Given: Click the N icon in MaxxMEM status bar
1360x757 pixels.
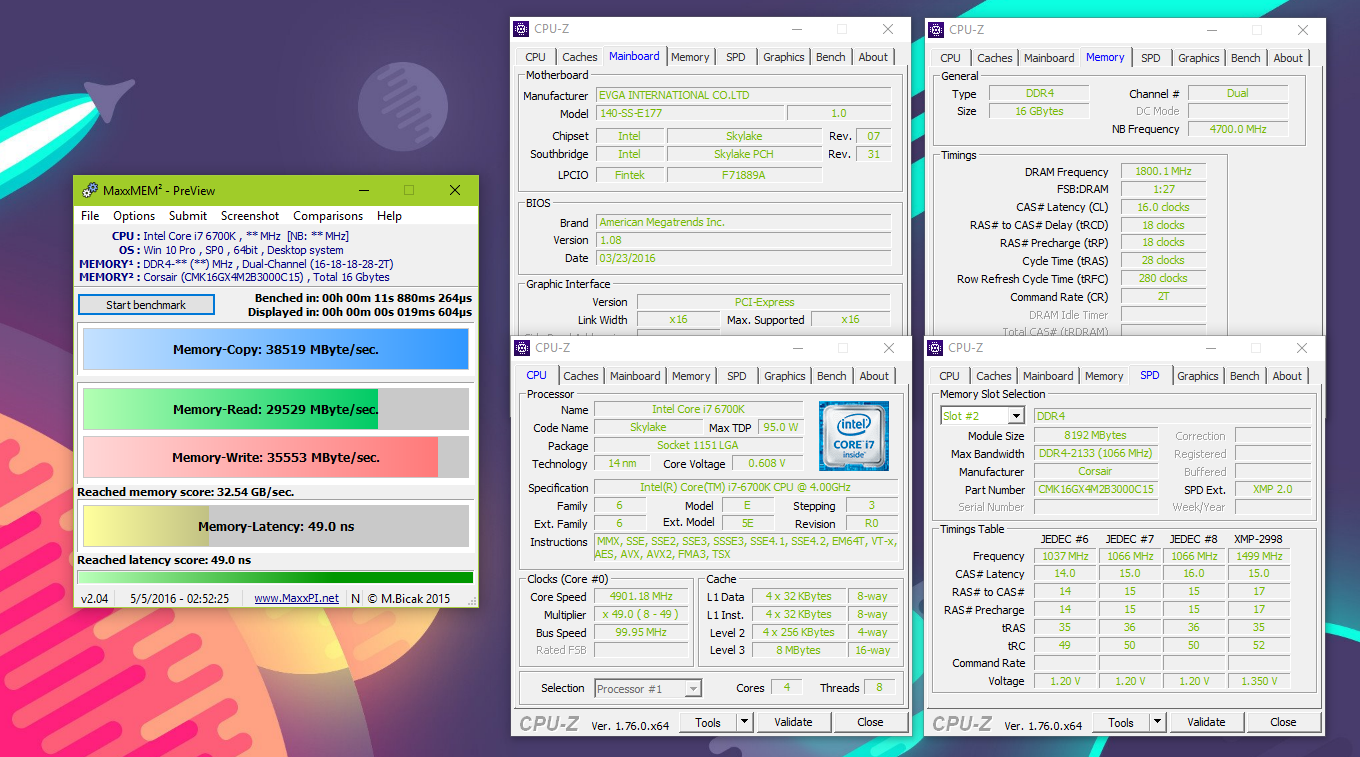Looking at the screenshot, I should click(355, 598).
